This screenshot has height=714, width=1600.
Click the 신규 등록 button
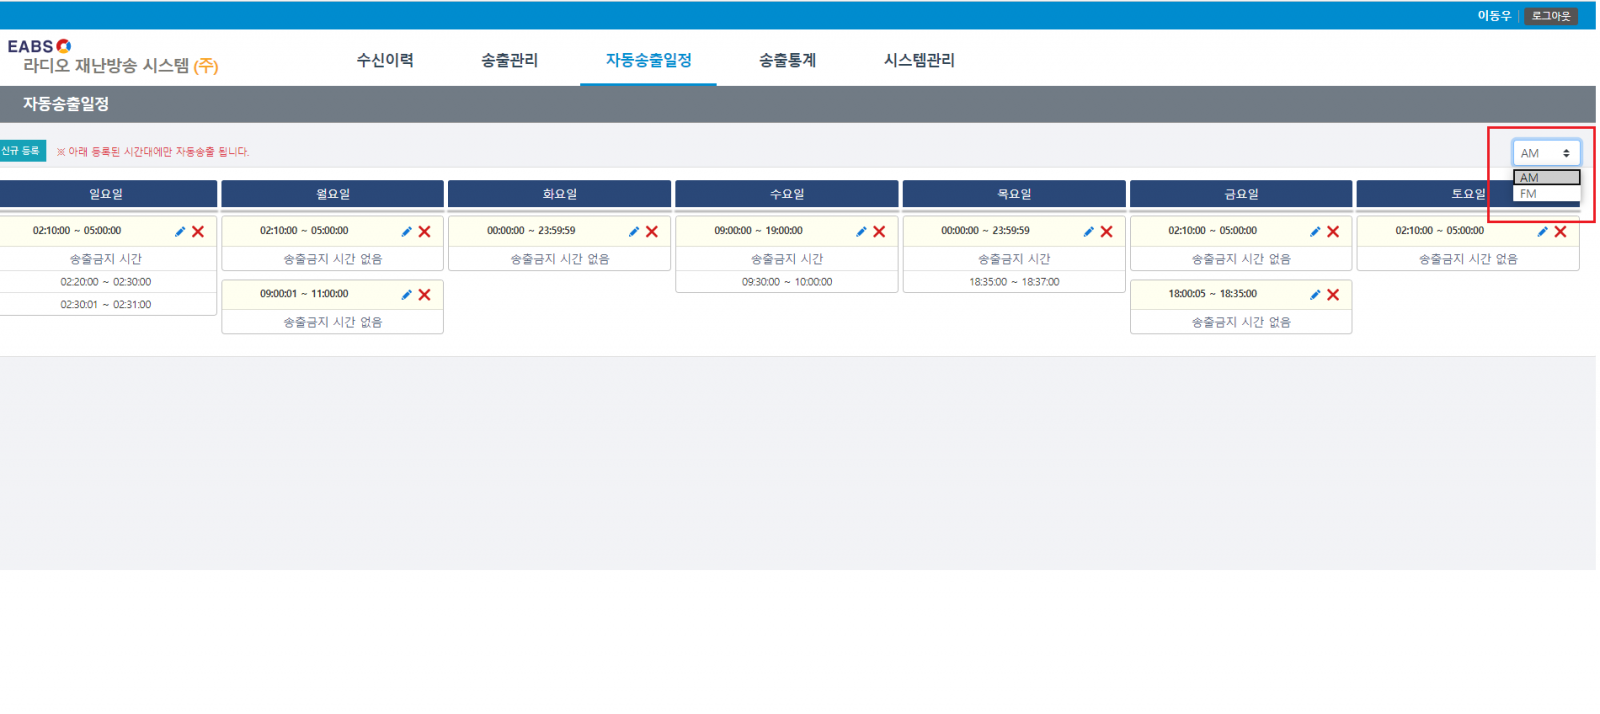coord(21,151)
